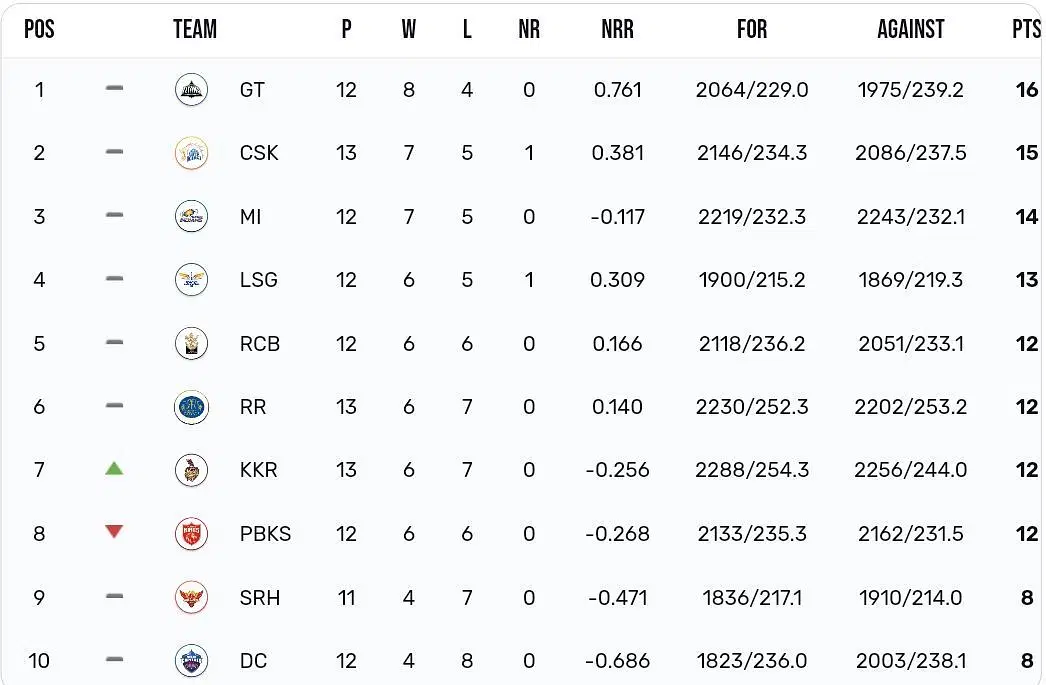
Task: Click the SRH team logo
Action: tap(191, 597)
